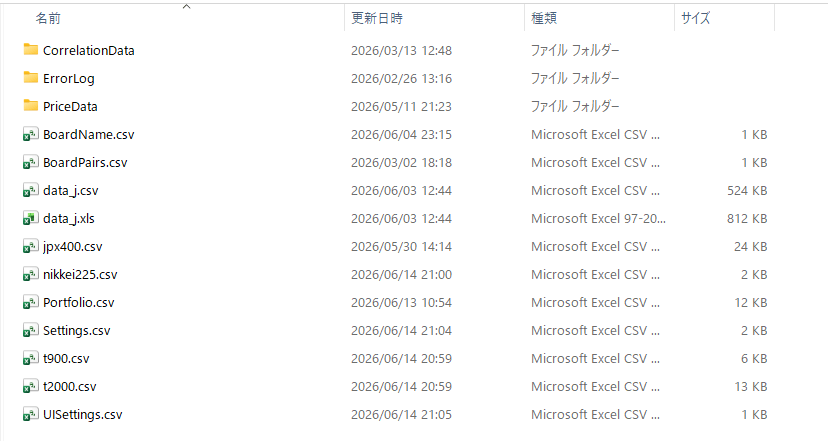Sort by the 種類 column header
Screen dimensions: 828x441
pyautogui.click(x=544, y=18)
